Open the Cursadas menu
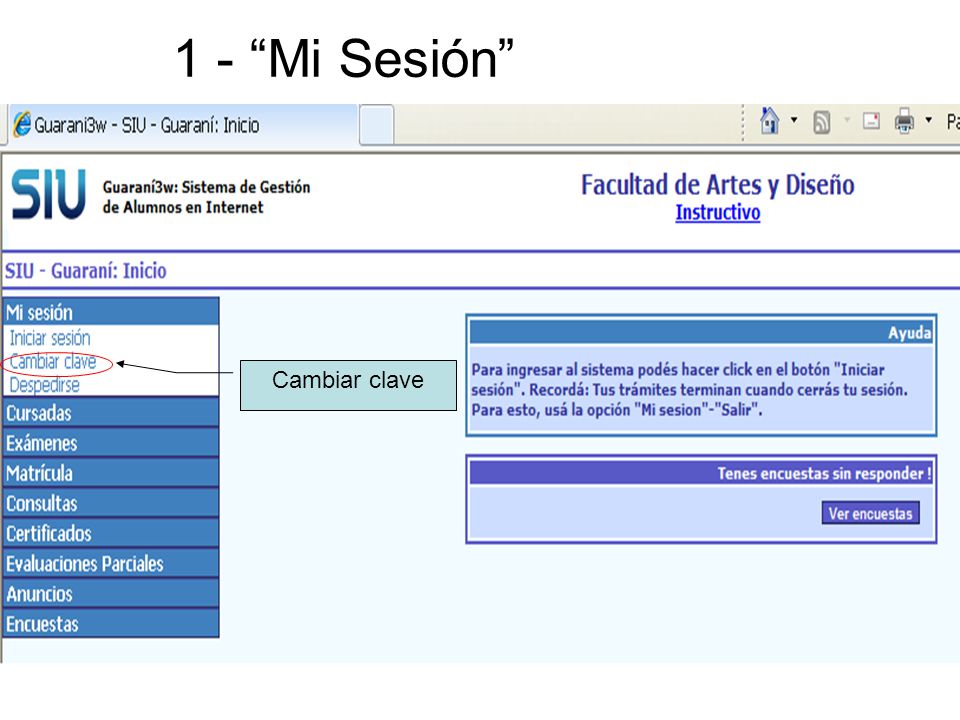The height and width of the screenshot is (720, 960). pyautogui.click(x=111, y=413)
